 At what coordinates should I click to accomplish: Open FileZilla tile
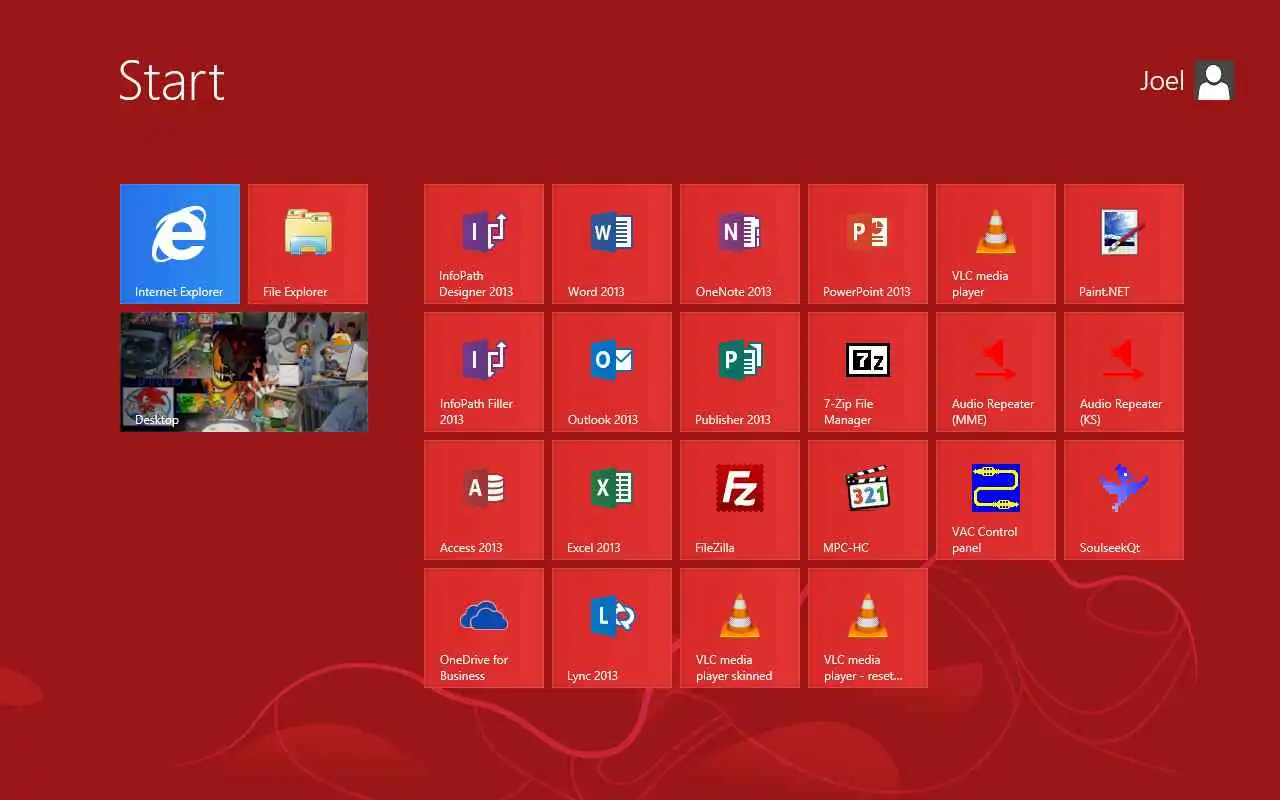point(740,500)
